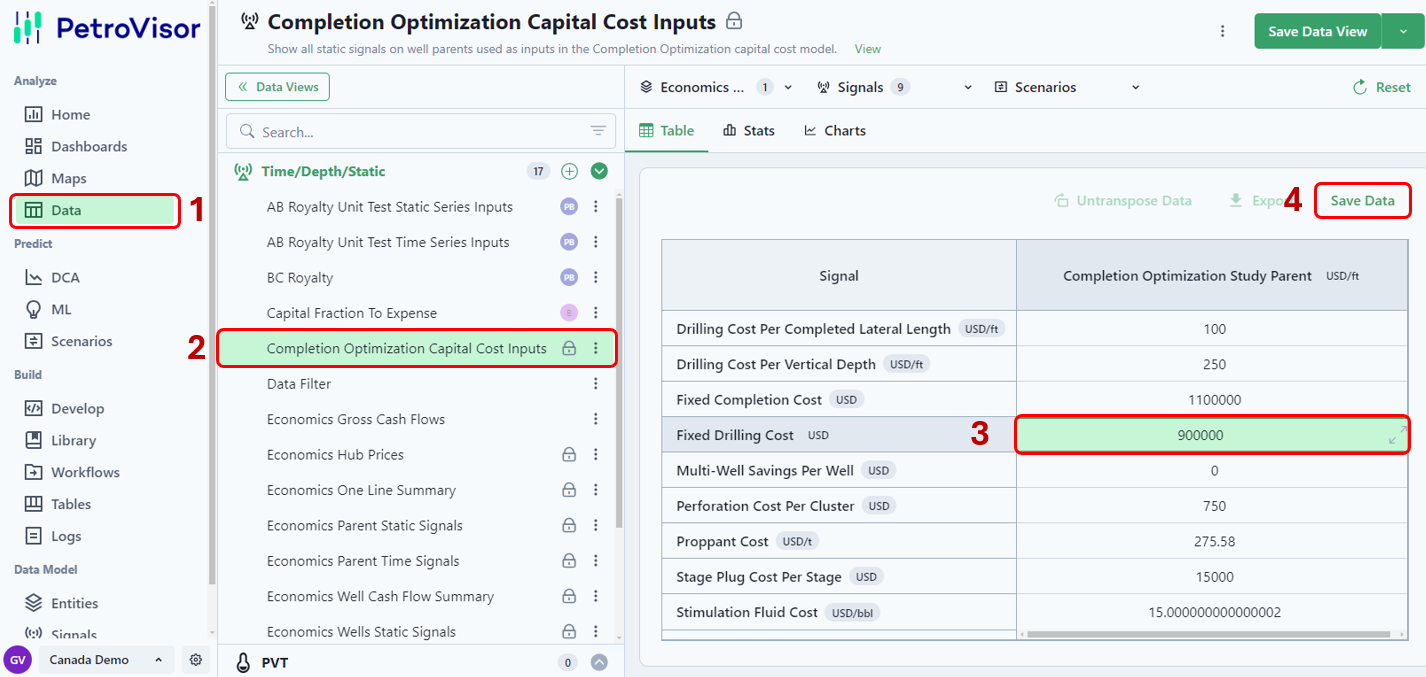Open Home in the sidebar
This screenshot has width=1426, height=677.
[x=70, y=114]
